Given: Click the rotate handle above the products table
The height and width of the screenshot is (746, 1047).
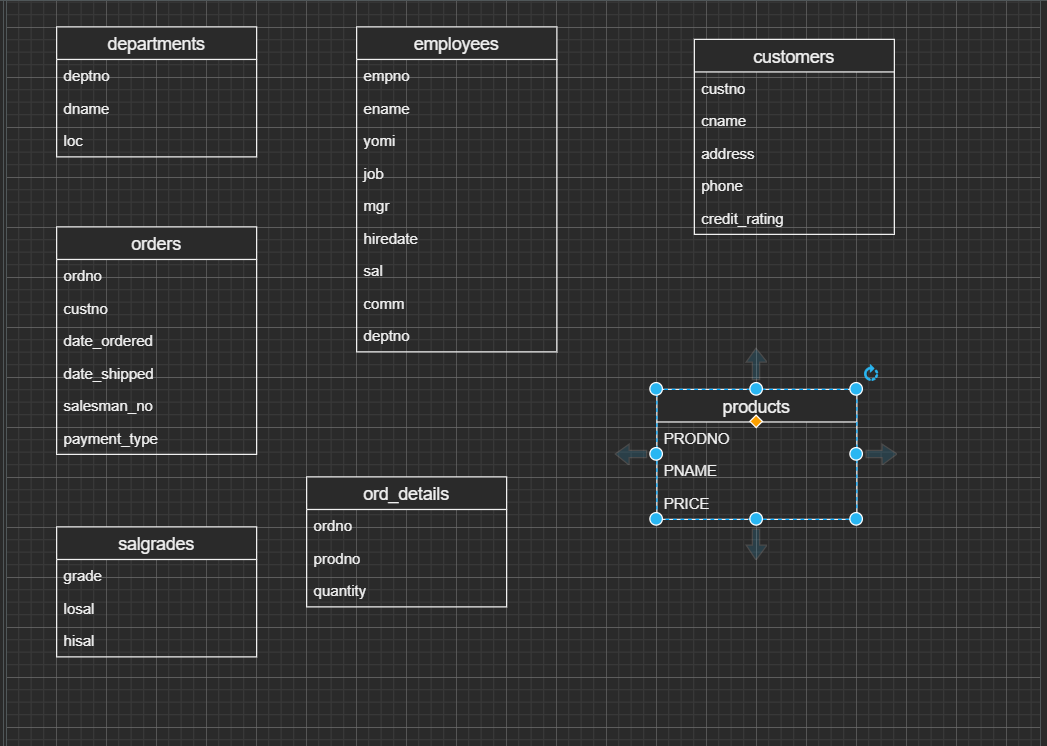Looking at the screenshot, I should [x=870, y=373].
